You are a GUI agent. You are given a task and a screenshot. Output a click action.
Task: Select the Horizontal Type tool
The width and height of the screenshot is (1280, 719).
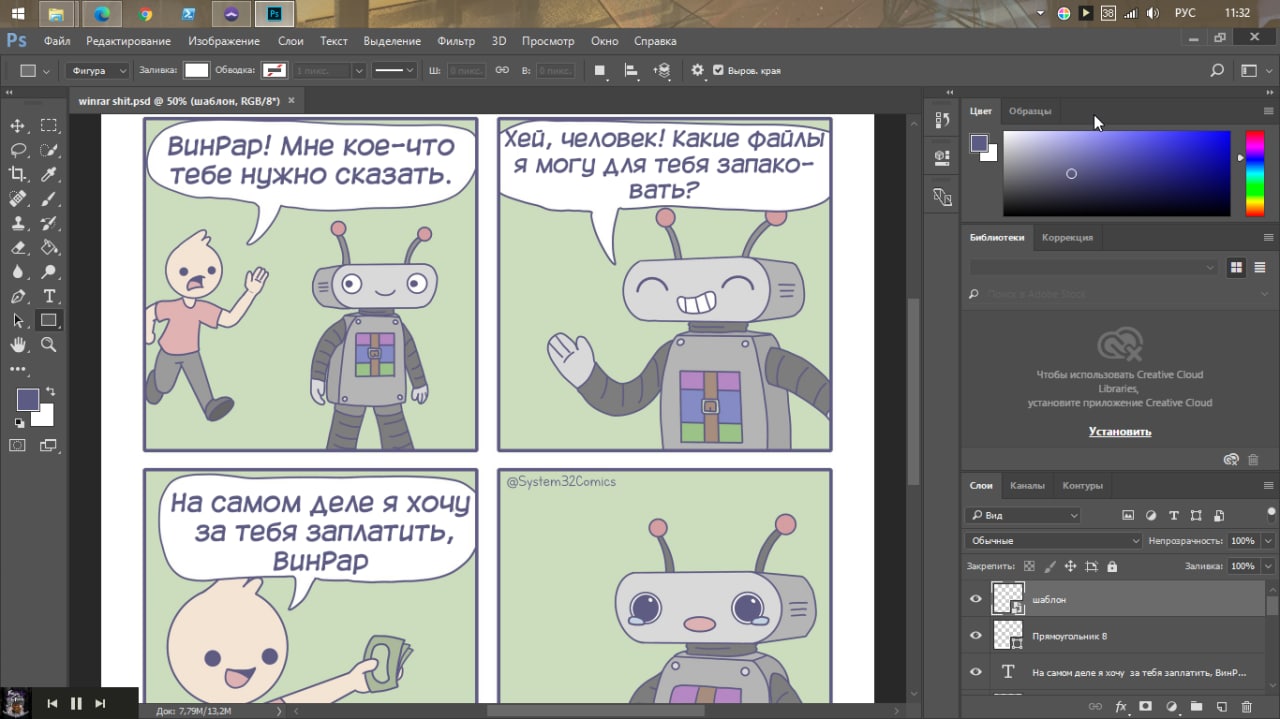pos(48,296)
